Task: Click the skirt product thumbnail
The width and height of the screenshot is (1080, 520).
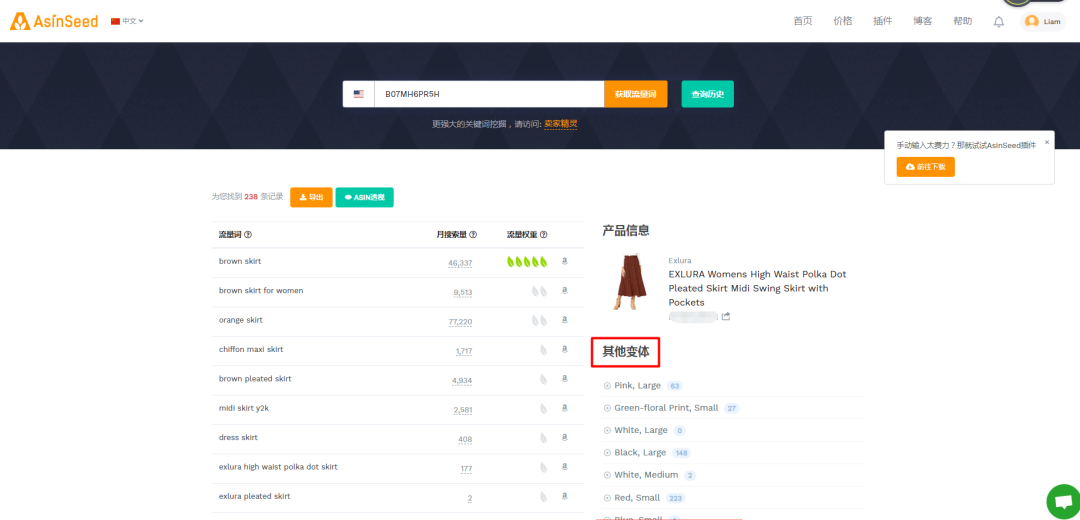Action: click(629, 282)
